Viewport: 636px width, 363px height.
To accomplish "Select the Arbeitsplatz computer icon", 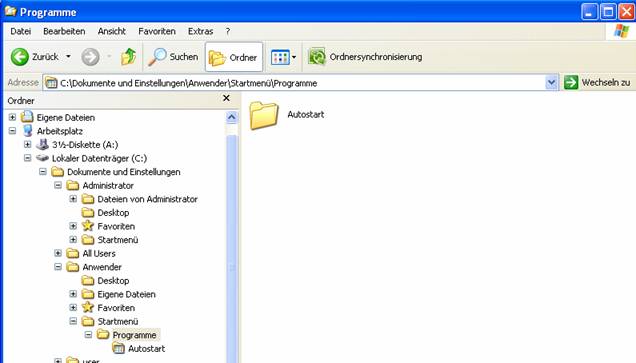I will (x=28, y=131).
